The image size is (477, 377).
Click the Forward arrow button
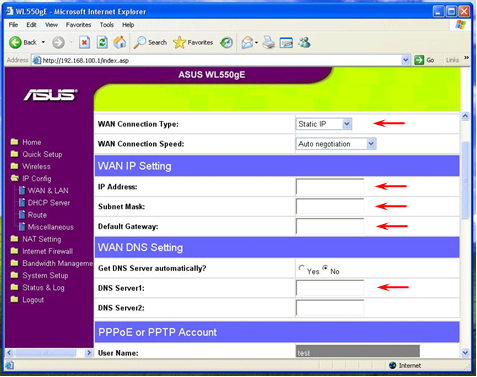[x=58, y=43]
